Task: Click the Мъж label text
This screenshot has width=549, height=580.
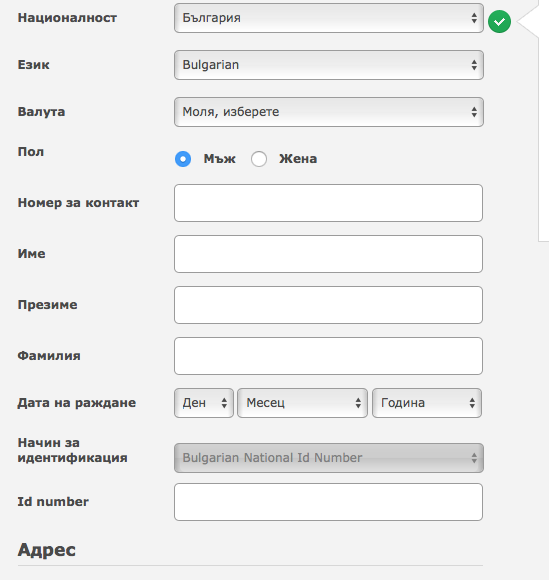Action: pos(219,159)
